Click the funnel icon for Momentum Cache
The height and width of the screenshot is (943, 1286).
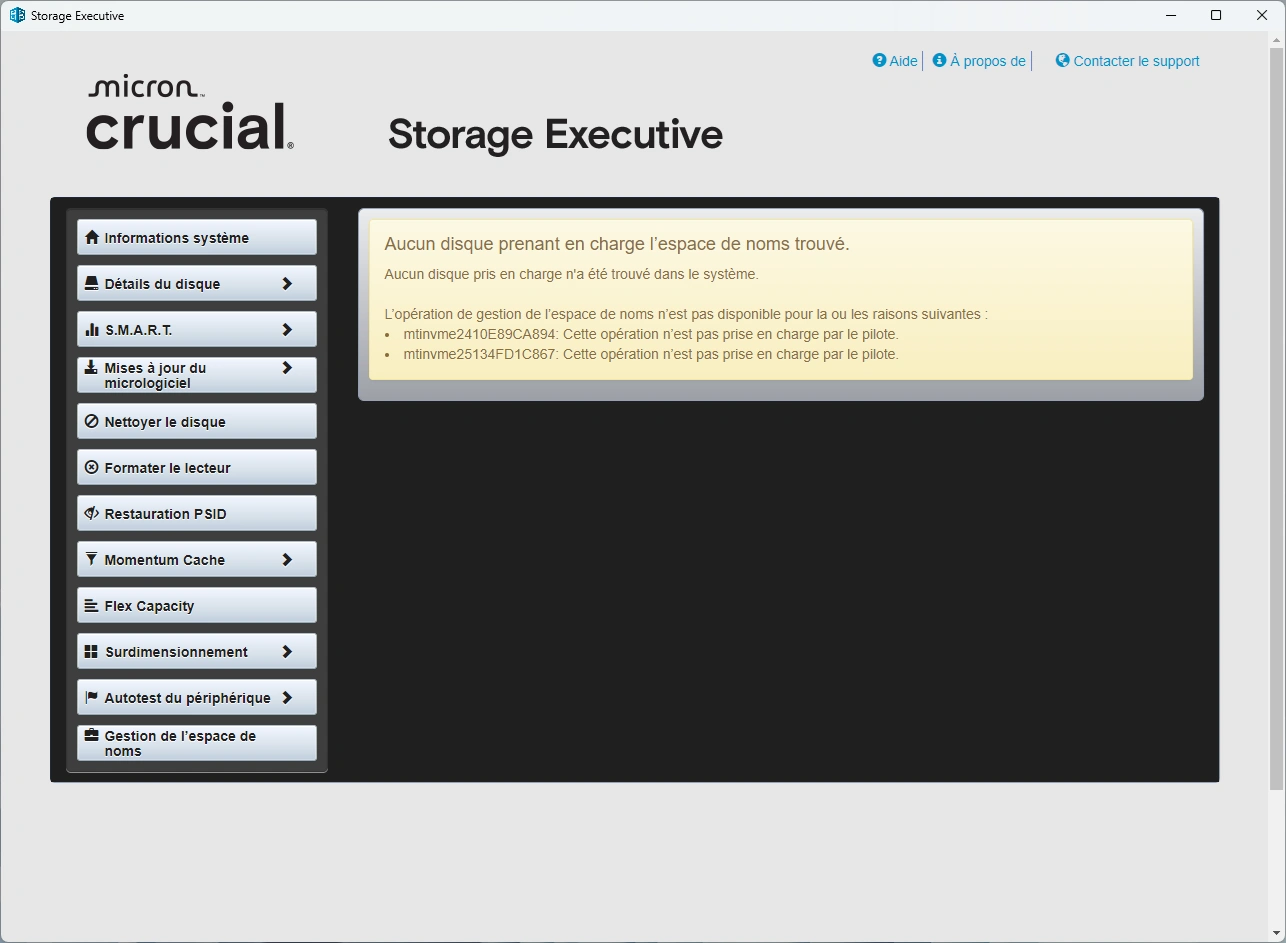pyautogui.click(x=92, y=559)
